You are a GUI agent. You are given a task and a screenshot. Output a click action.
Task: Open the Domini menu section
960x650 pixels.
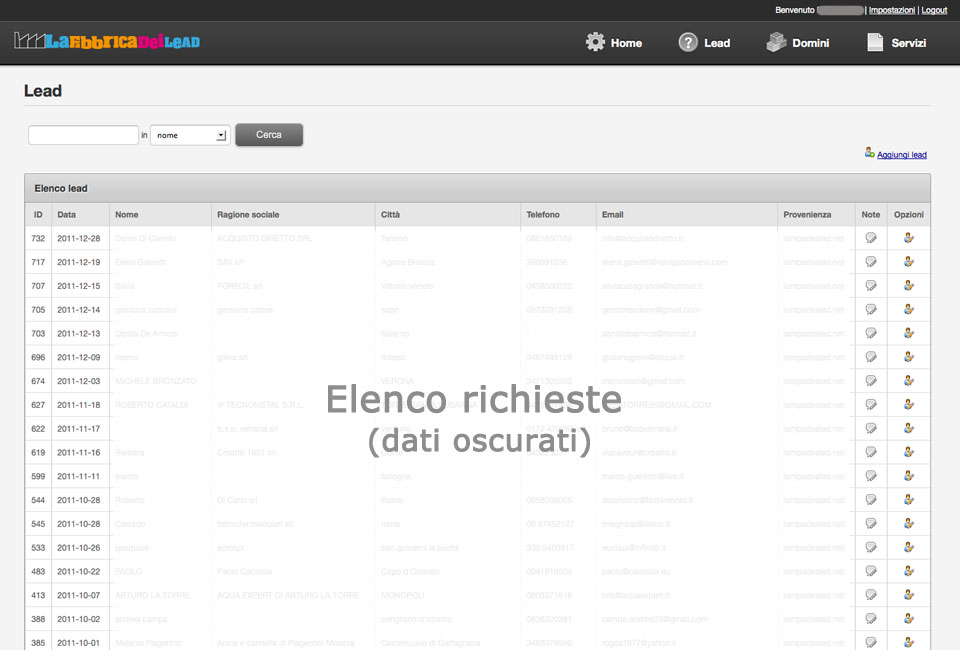click(x=797, y=43)
